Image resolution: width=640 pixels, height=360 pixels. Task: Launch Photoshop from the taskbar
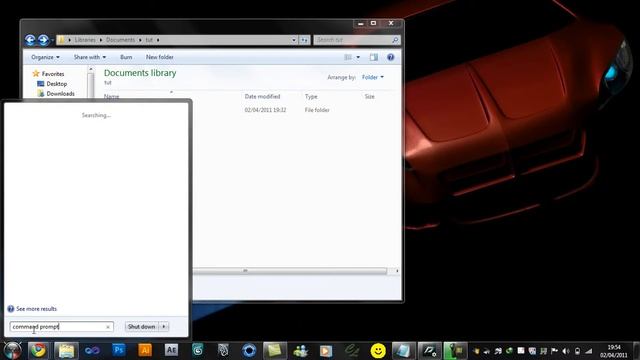coord(119,350)
